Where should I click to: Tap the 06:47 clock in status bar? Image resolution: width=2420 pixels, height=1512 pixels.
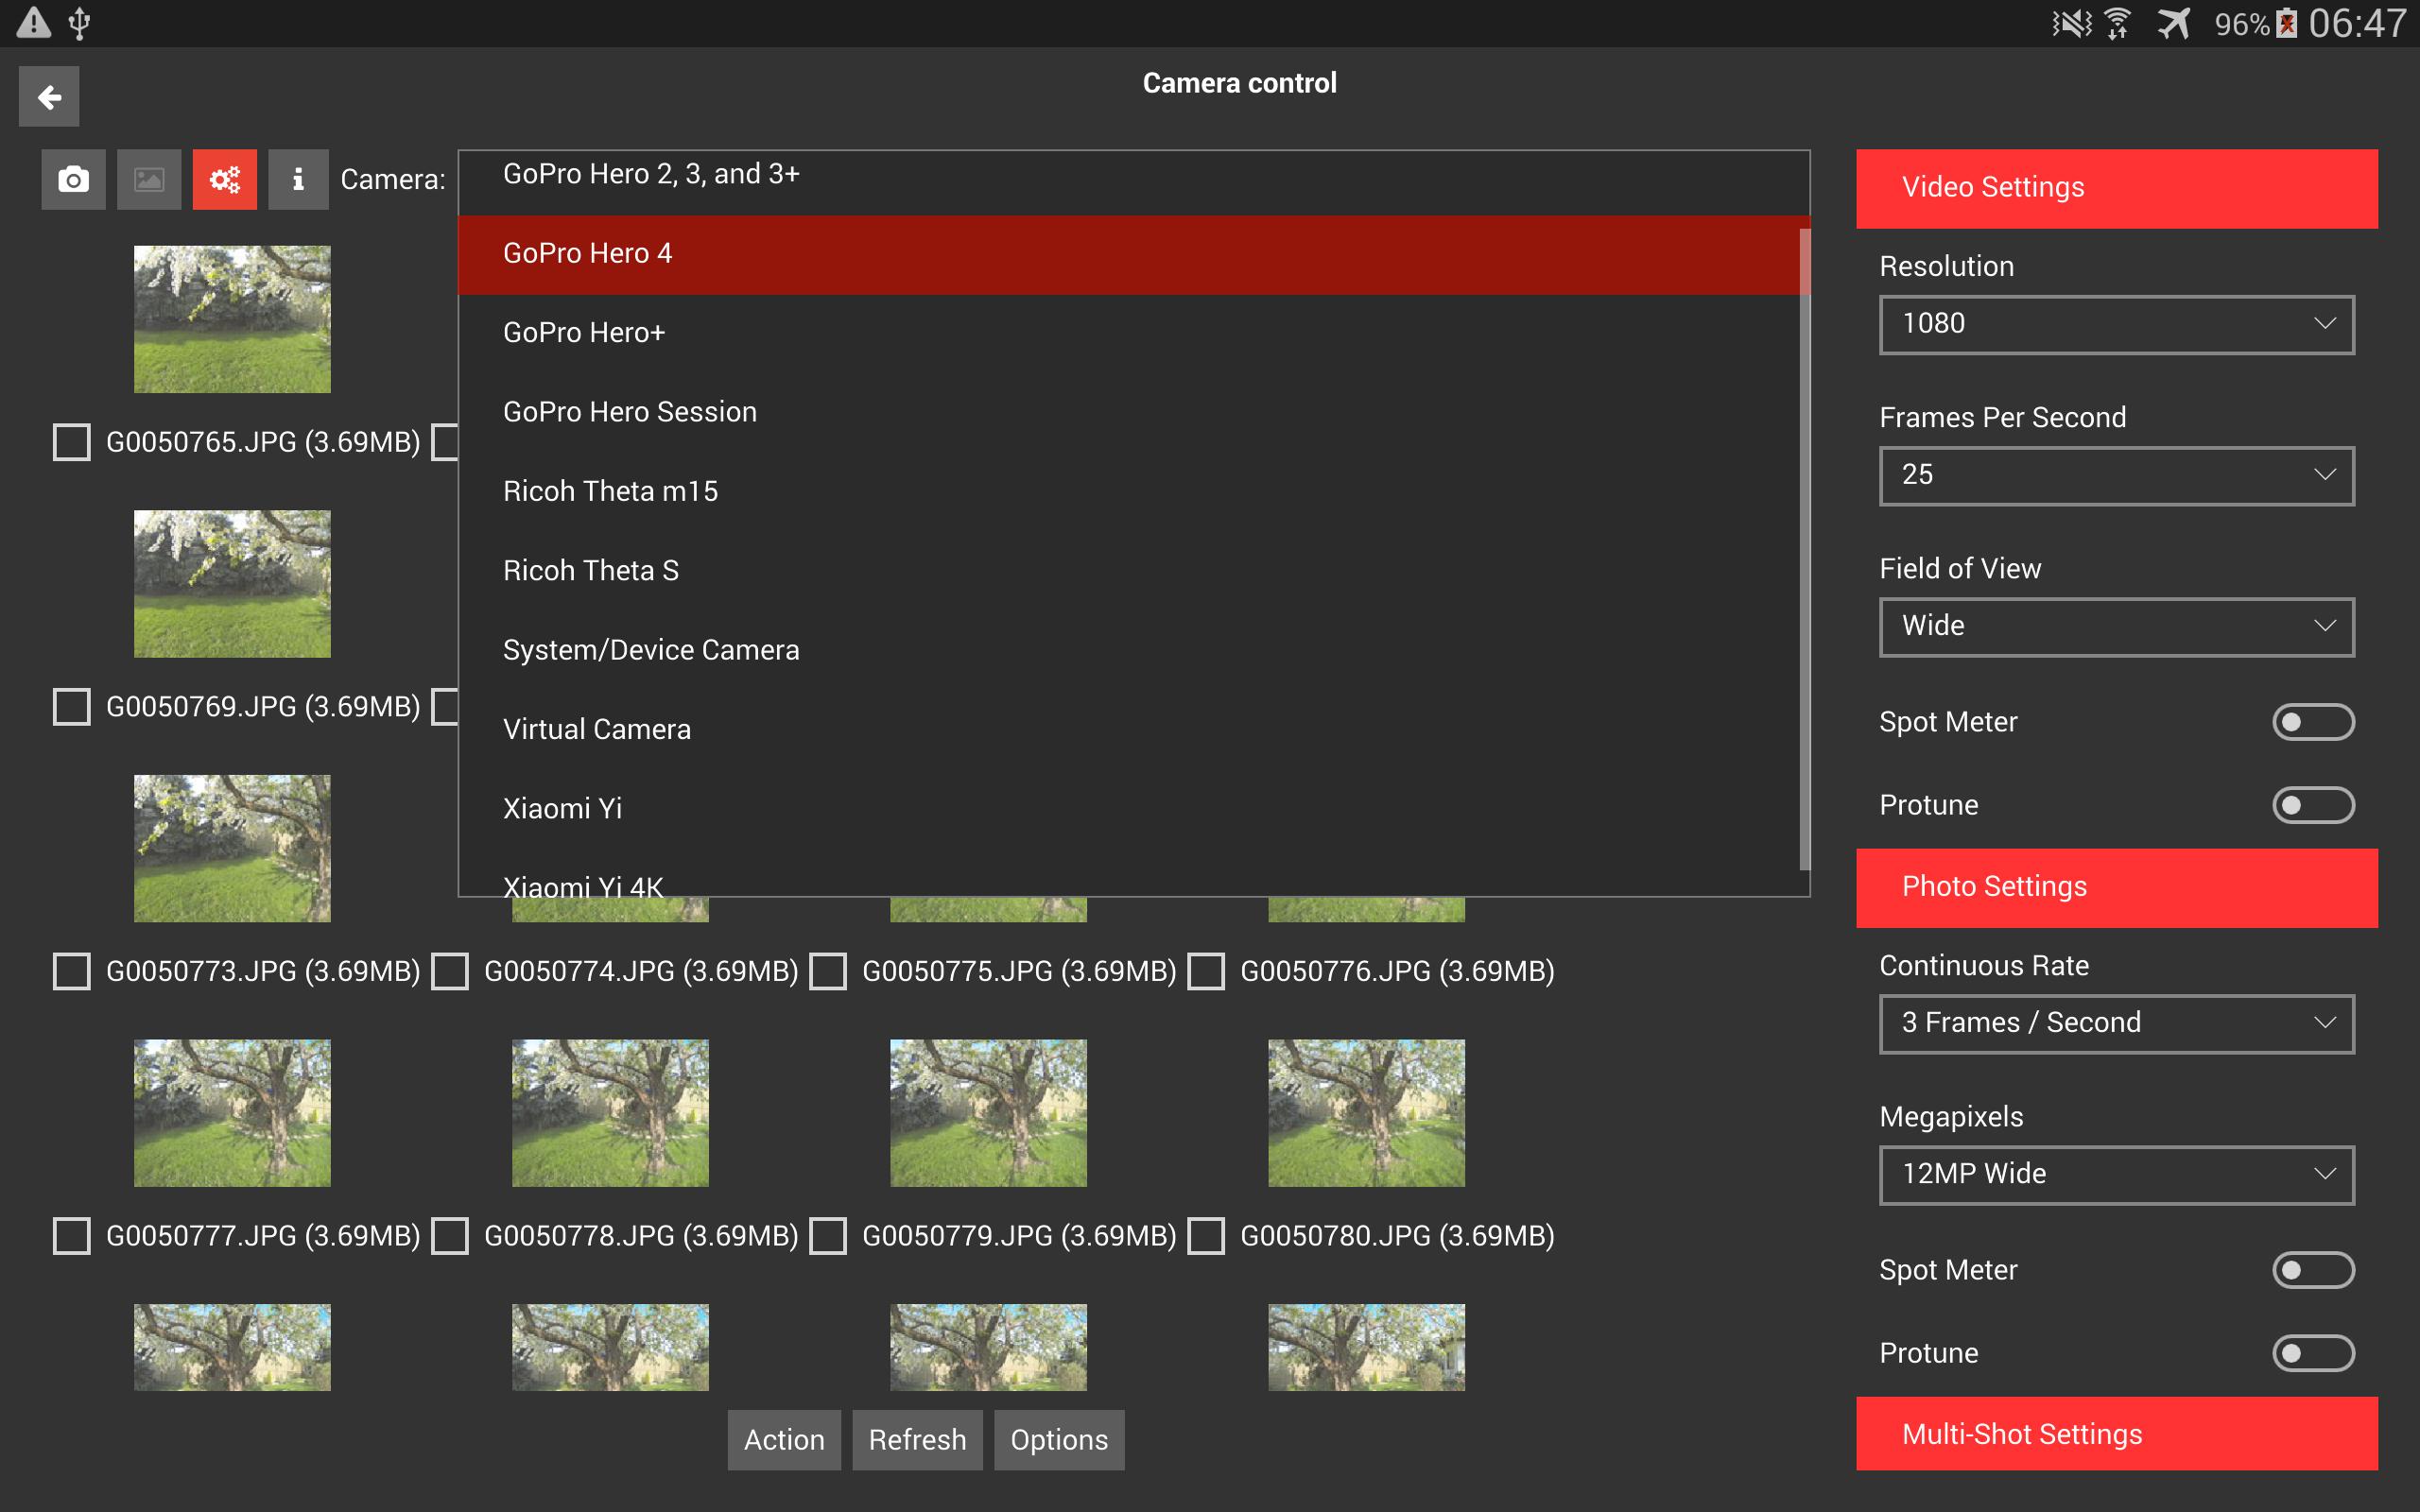point(2357,23)
